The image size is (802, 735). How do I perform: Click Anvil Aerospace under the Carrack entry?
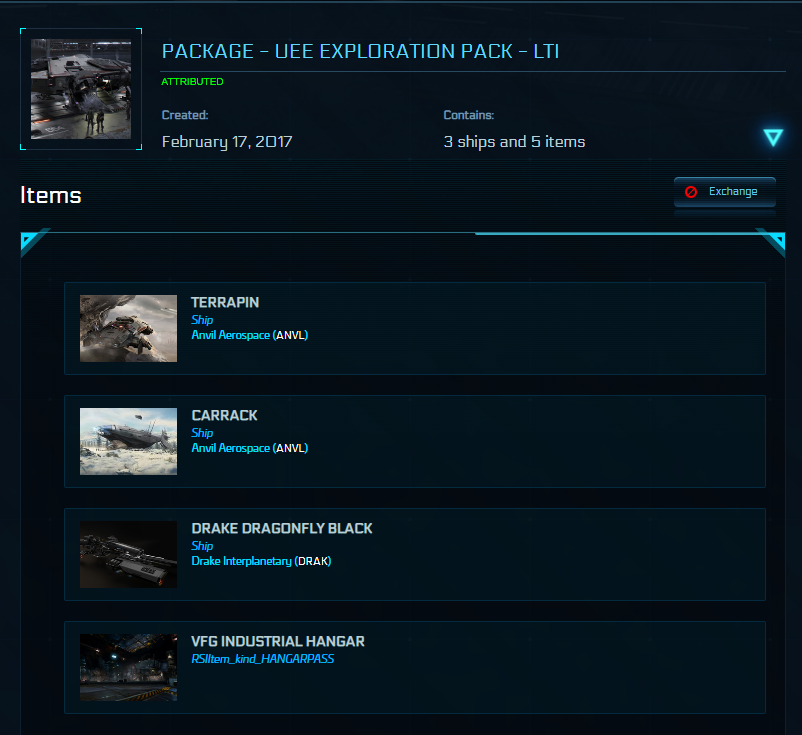click(231, 448)
